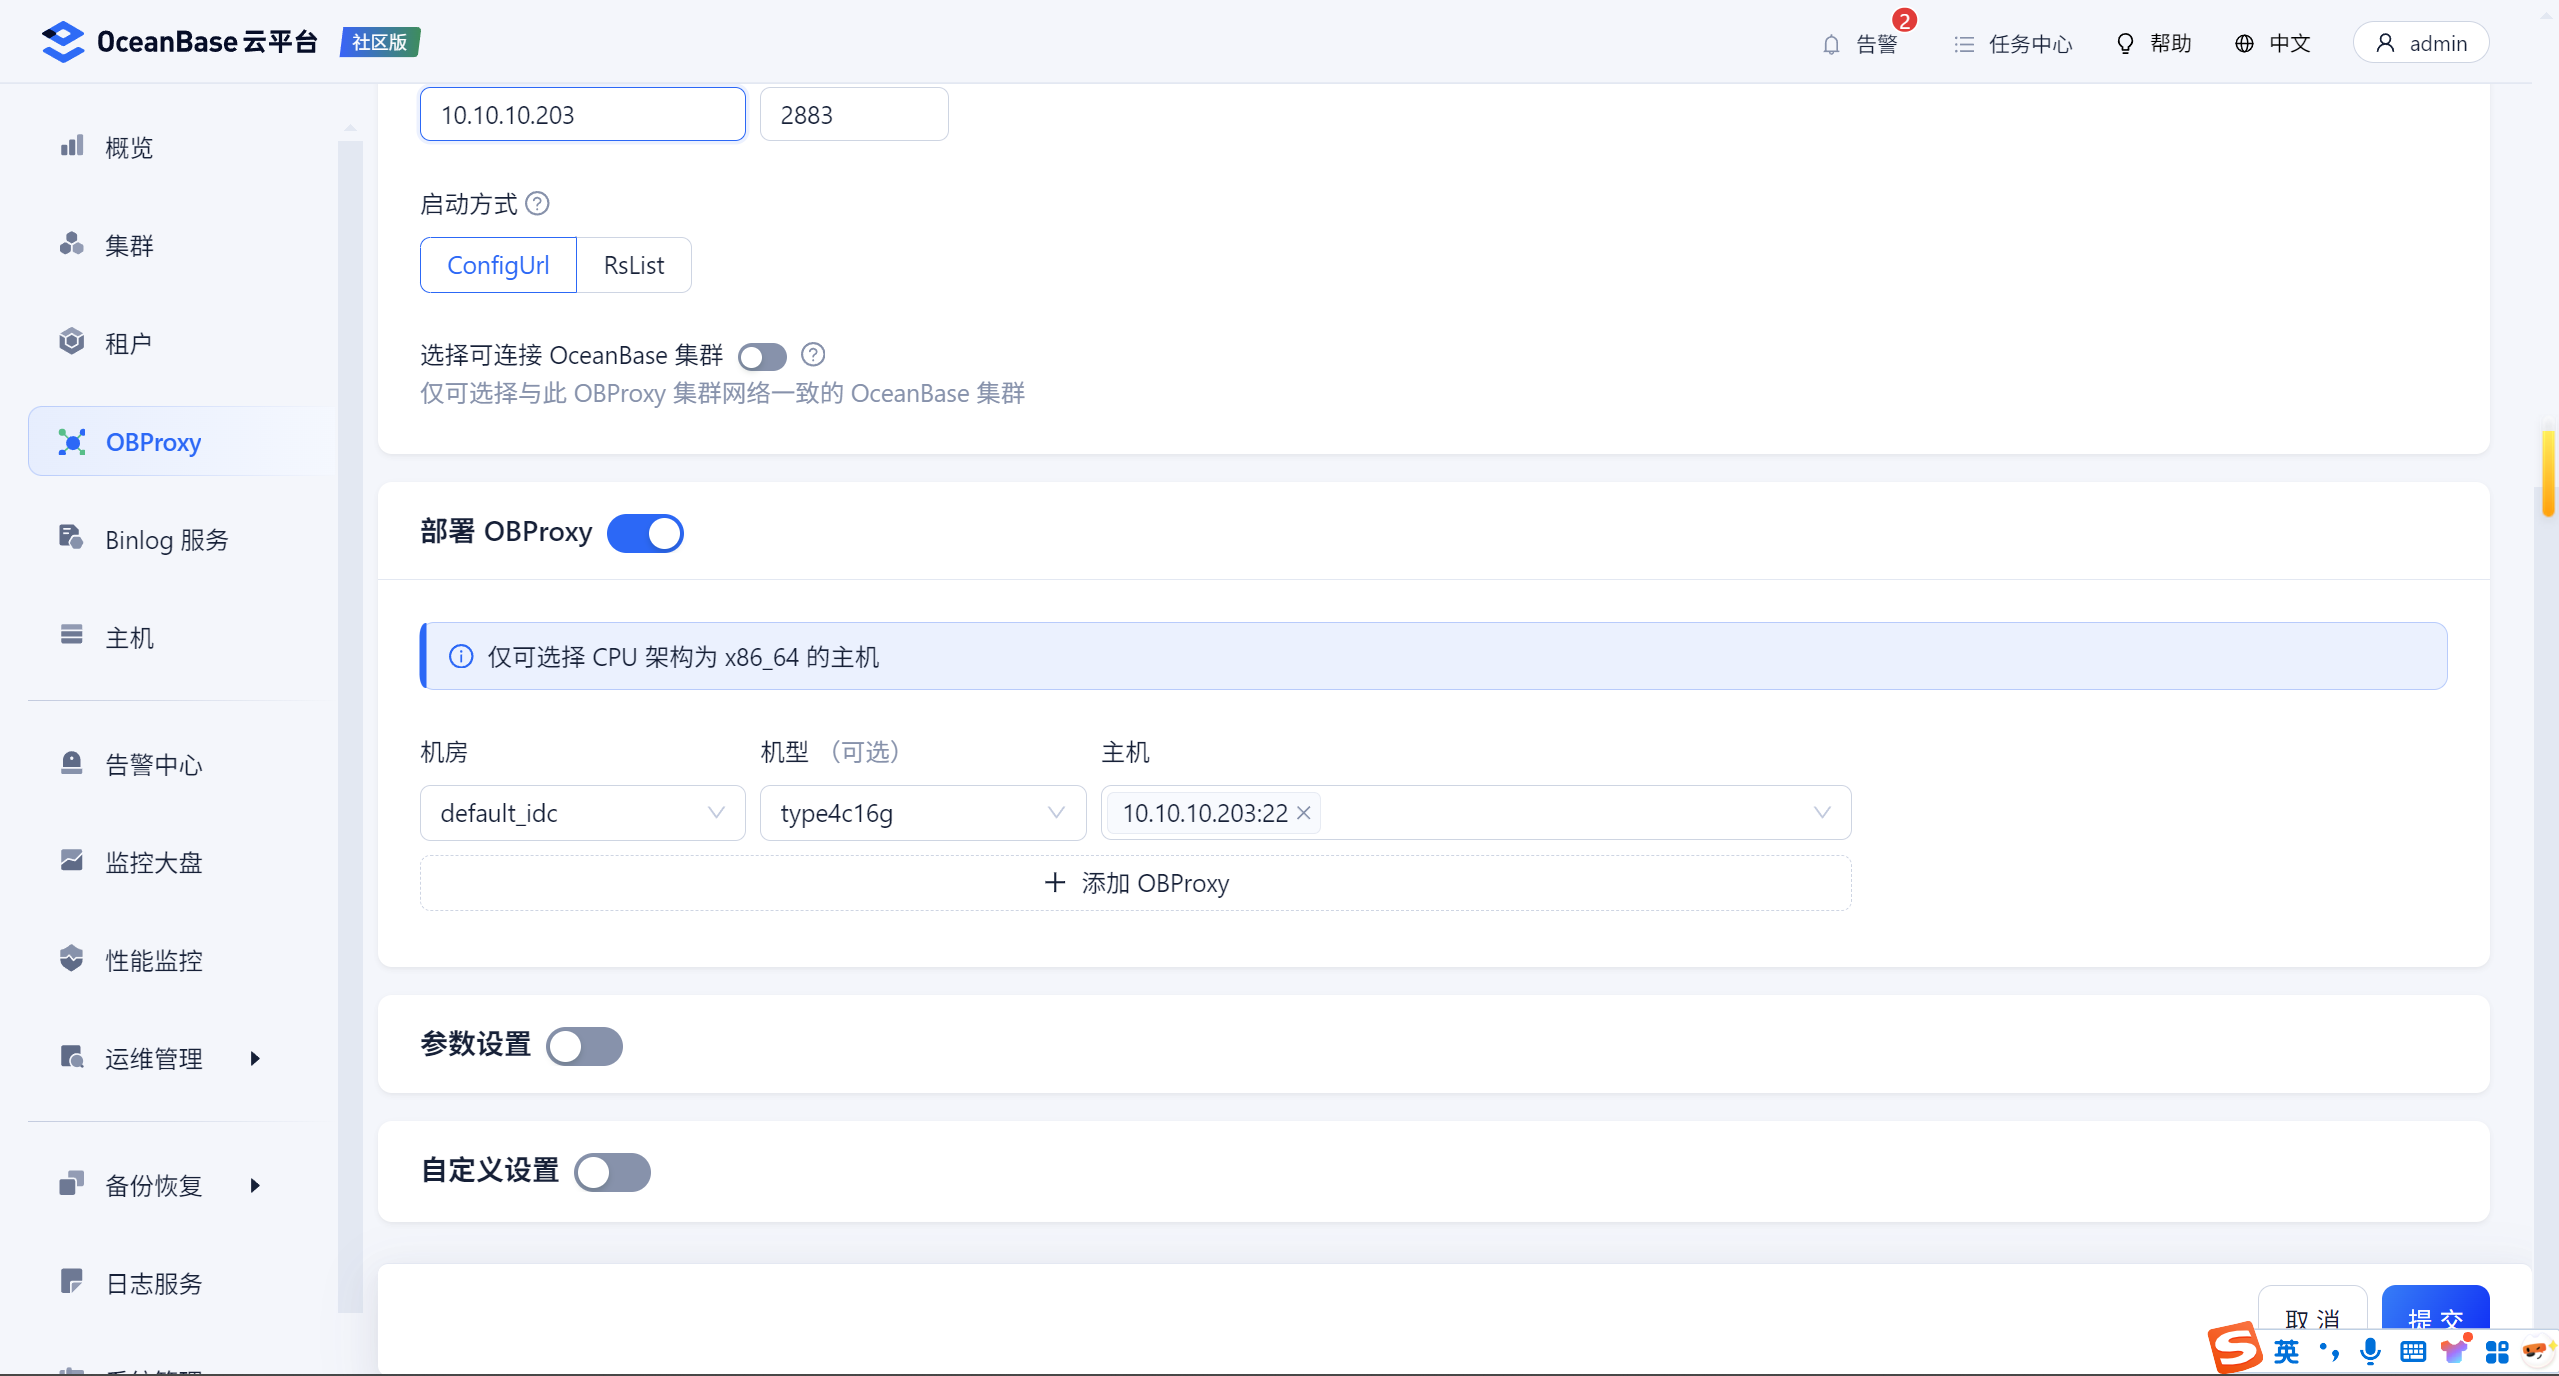Click the help lightbulb icon
The image size is (2559, 1376).
[2125, 43]
